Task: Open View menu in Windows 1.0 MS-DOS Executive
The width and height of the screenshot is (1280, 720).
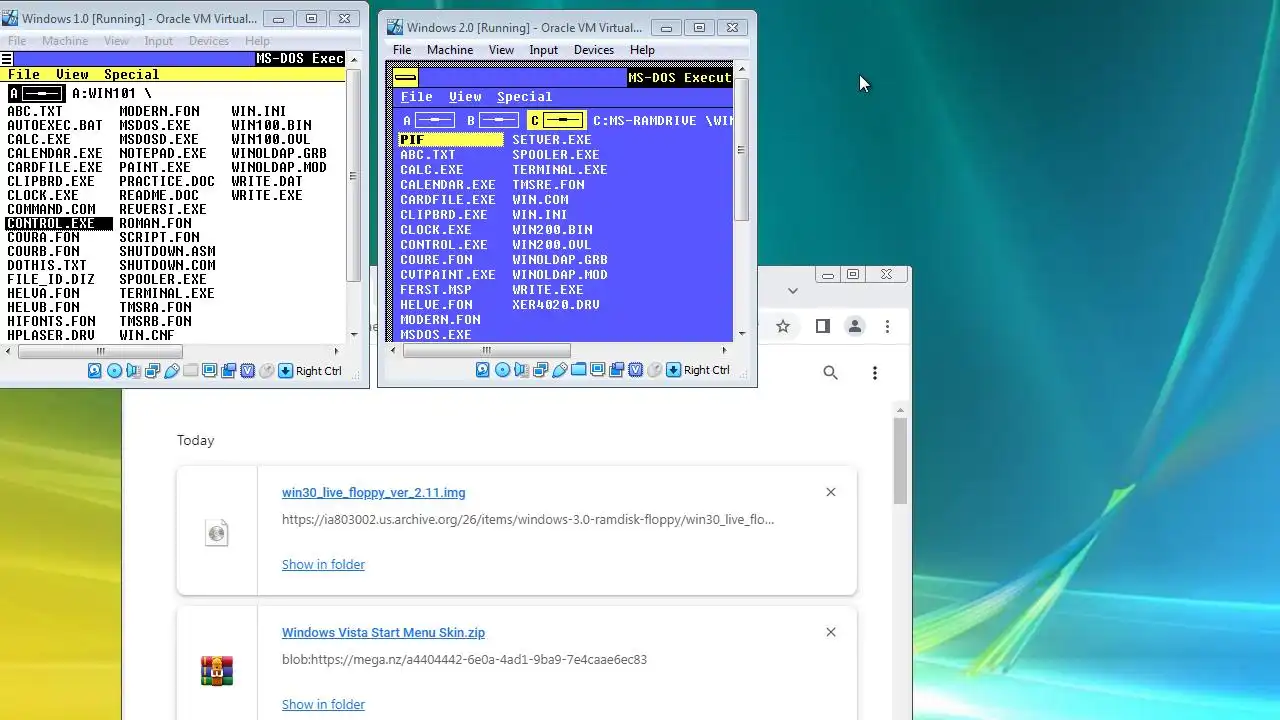Action: click(72, 74)
